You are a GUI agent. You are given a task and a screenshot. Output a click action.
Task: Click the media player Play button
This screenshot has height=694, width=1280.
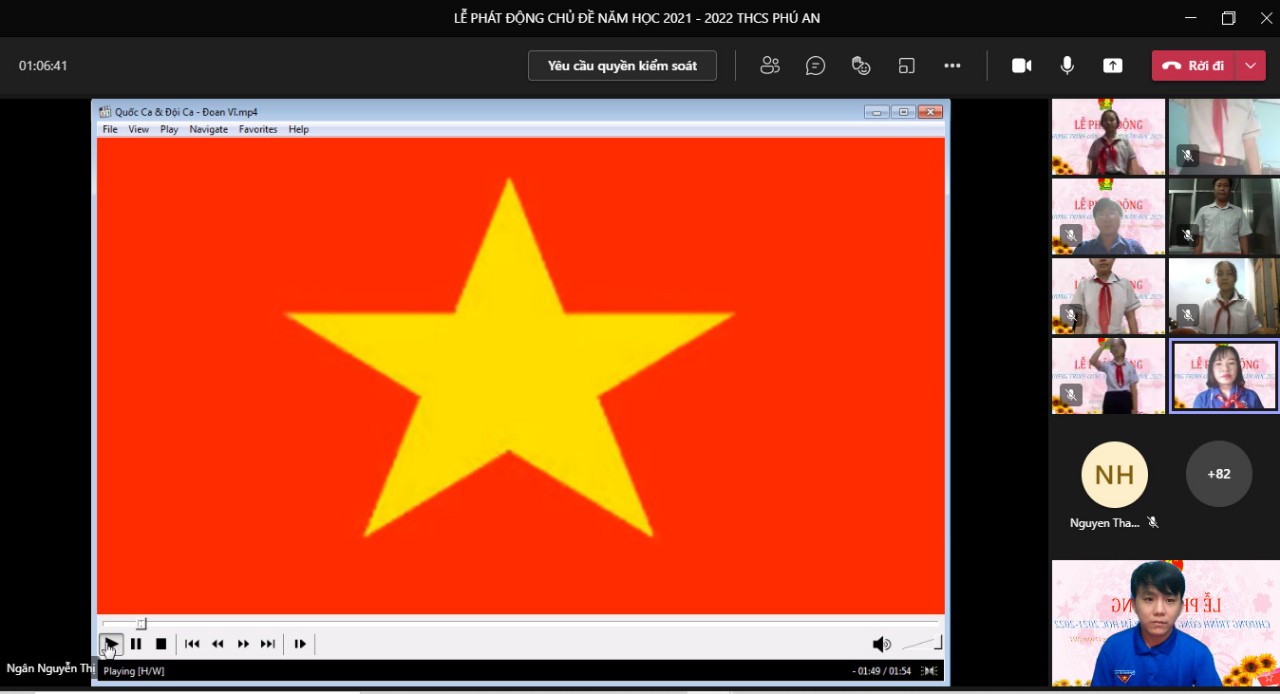pyautogui.click(x=111, y=644)
